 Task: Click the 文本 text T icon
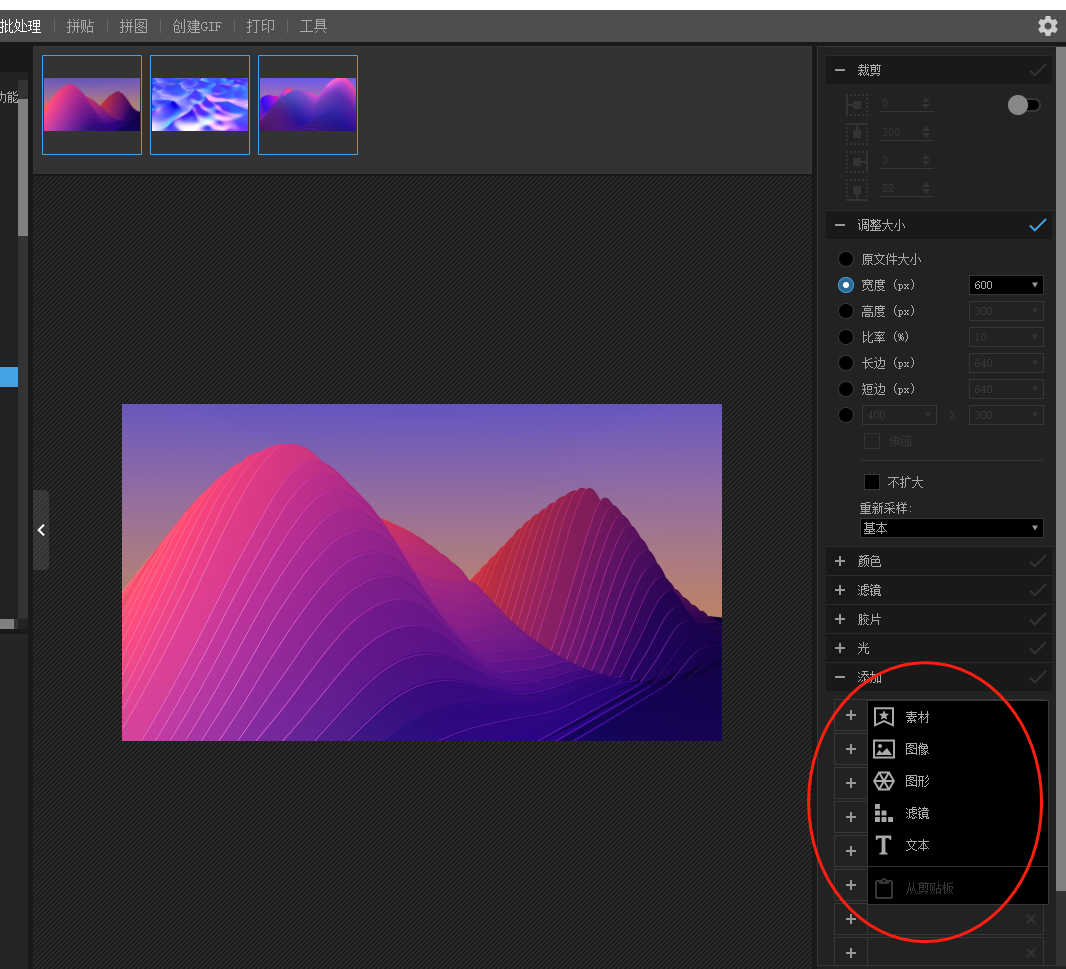pyautogui.click(x=883, y=845)
